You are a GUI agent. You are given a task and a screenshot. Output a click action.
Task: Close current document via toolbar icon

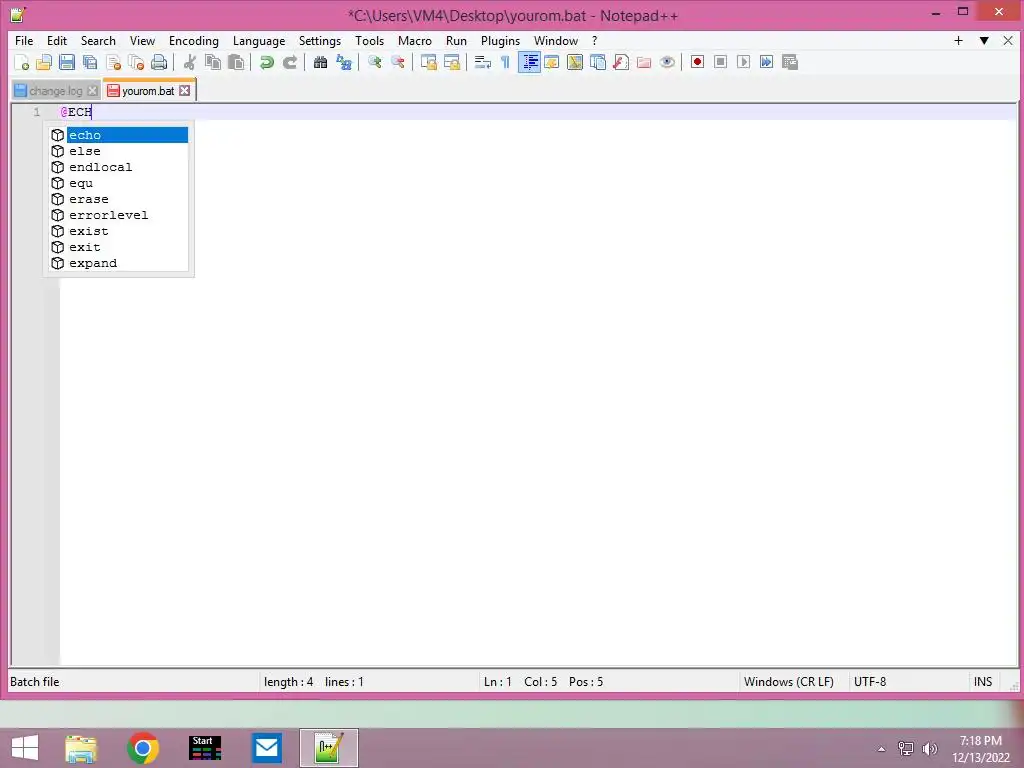[113, 62]
